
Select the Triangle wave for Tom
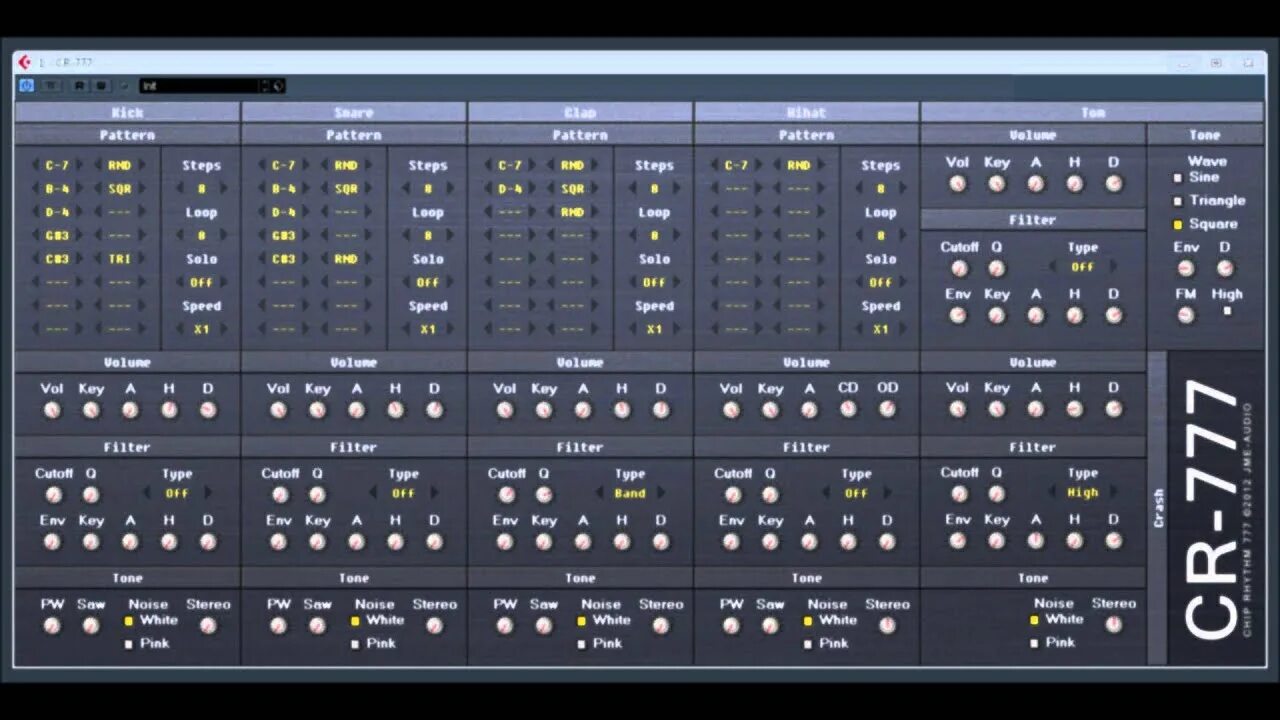point(1178,201)
